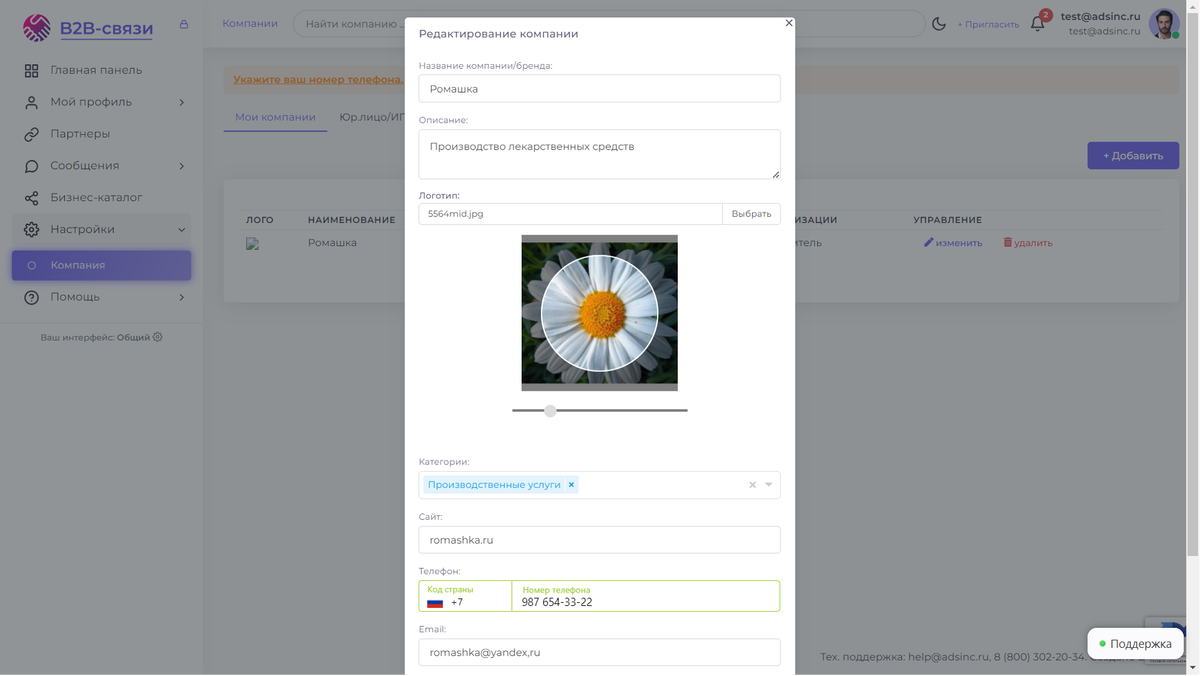
Task: Click Выбрать logo file button
Action: click(751, 214)
